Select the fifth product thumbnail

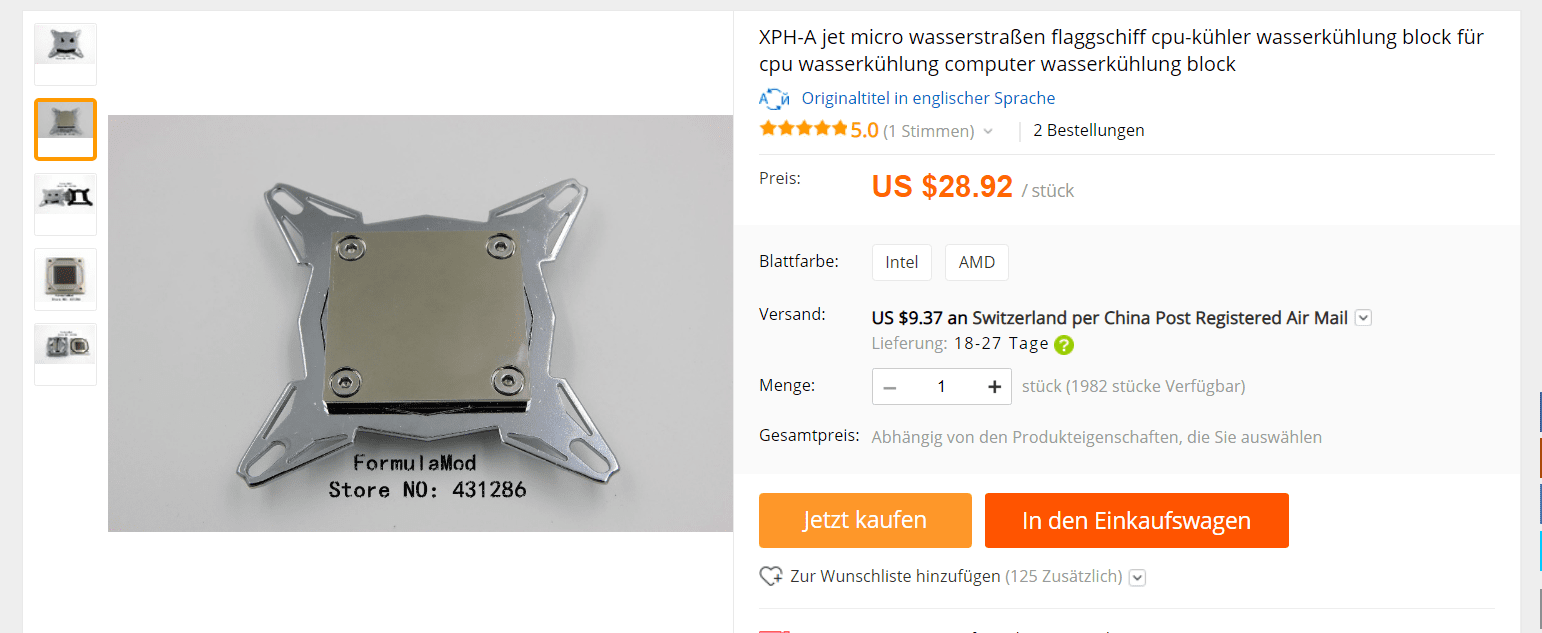click(x=66, y=354)
